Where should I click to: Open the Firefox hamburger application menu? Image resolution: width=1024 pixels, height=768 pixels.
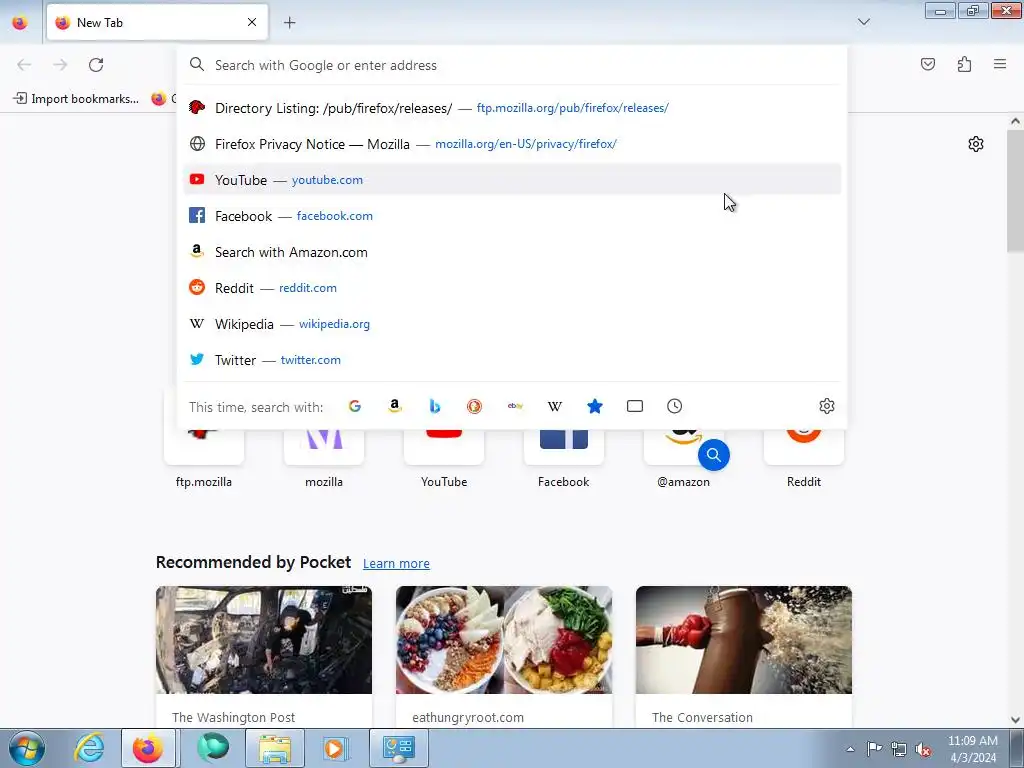tap(1000, 64)
